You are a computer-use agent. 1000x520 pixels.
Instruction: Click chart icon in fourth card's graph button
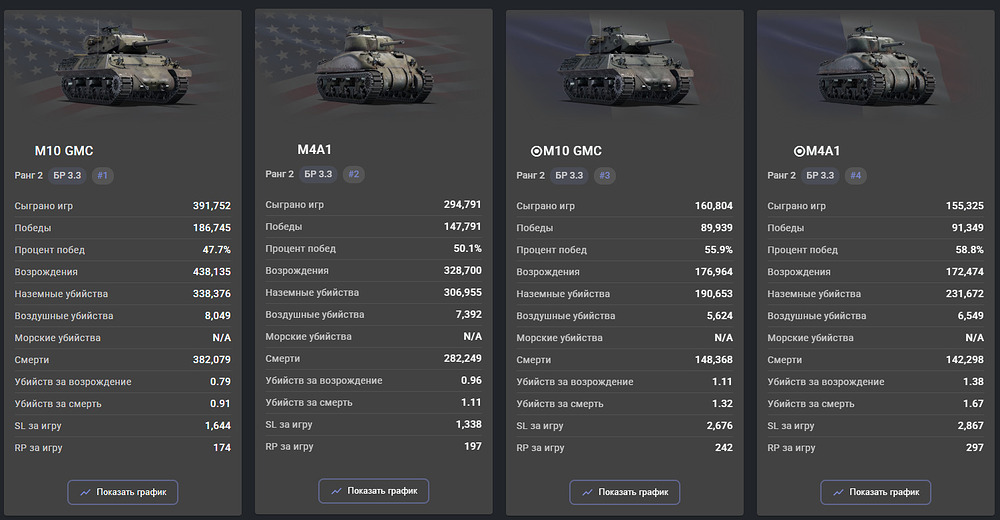tap(839, 492)
